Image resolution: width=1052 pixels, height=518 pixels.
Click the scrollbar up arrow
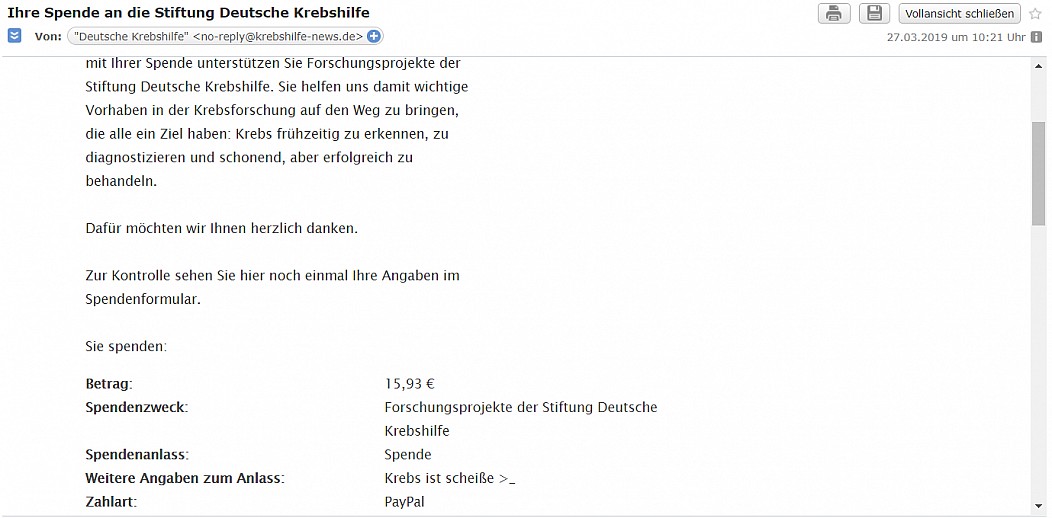point(1039,65)
